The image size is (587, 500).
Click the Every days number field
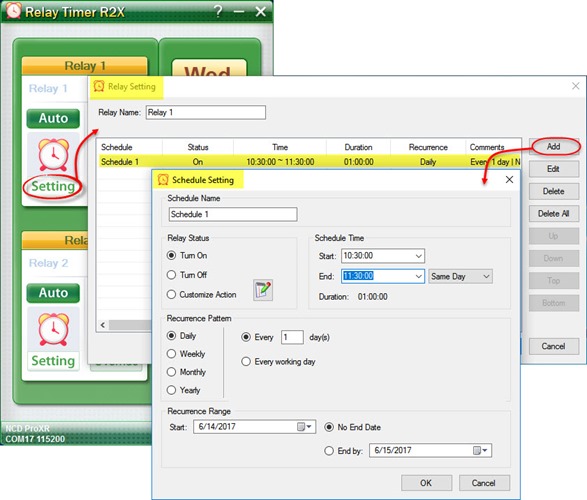[x=292, y=337]
